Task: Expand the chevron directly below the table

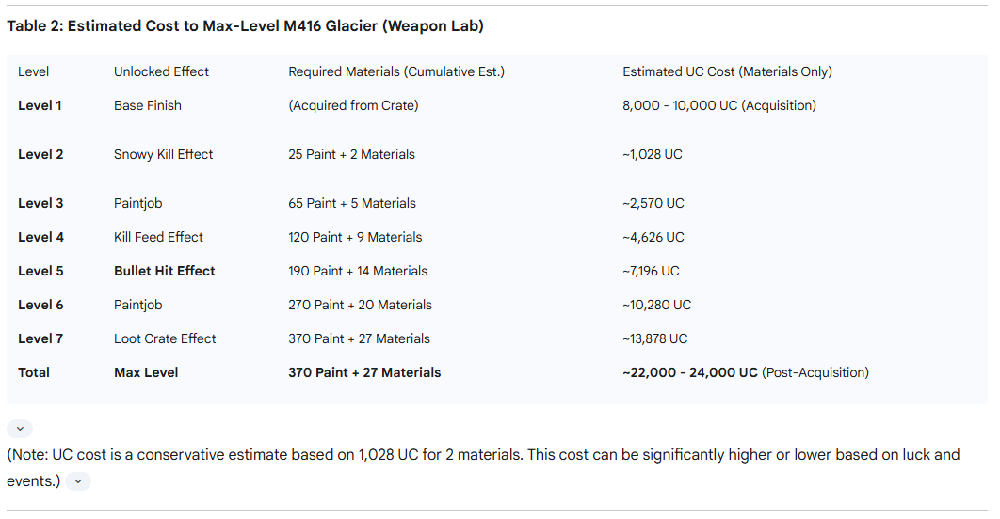Action: (x=20, y=428)
